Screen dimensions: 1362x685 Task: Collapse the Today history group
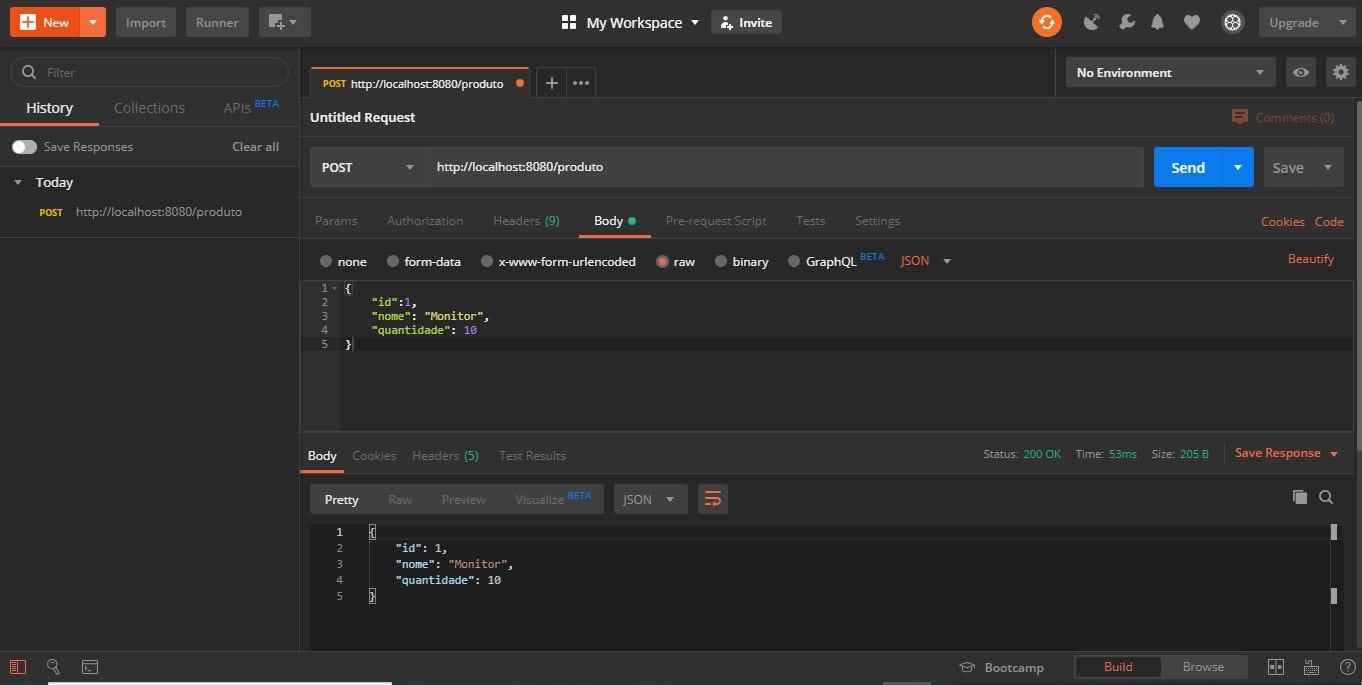tap(18, 182)
